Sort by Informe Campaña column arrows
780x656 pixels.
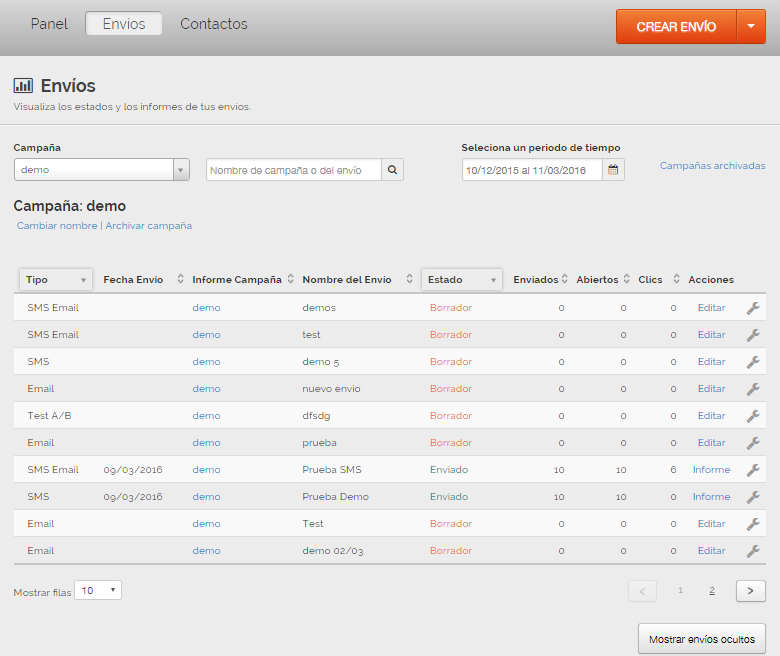[x=291, y=279]
